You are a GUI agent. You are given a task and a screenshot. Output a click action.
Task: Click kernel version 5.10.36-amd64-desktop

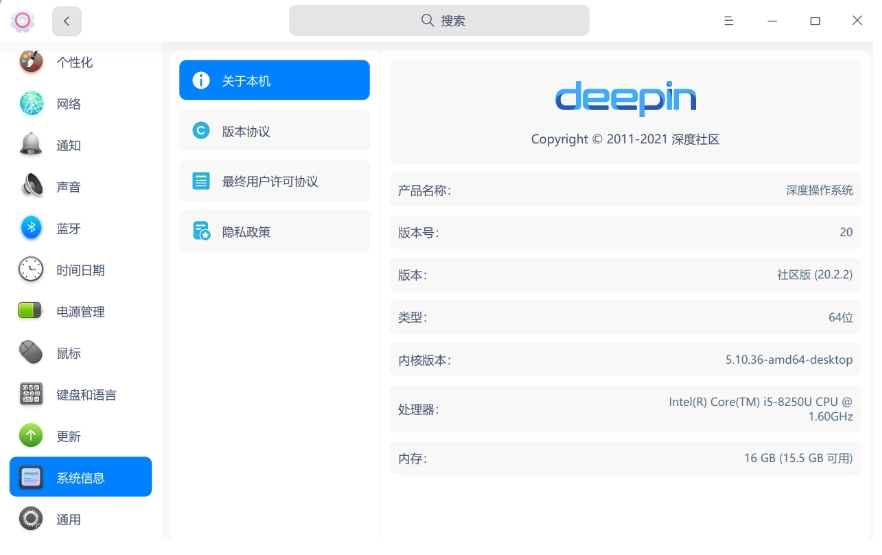coord(789,359)
